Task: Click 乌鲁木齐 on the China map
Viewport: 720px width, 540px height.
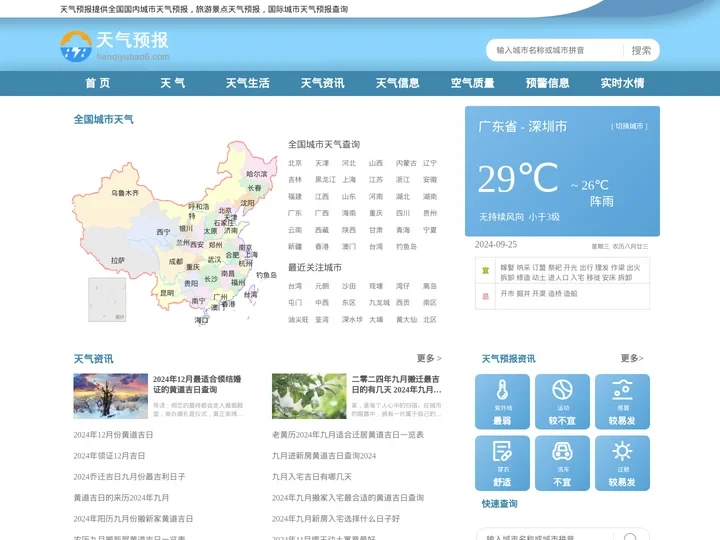Action: coord(125,193)
